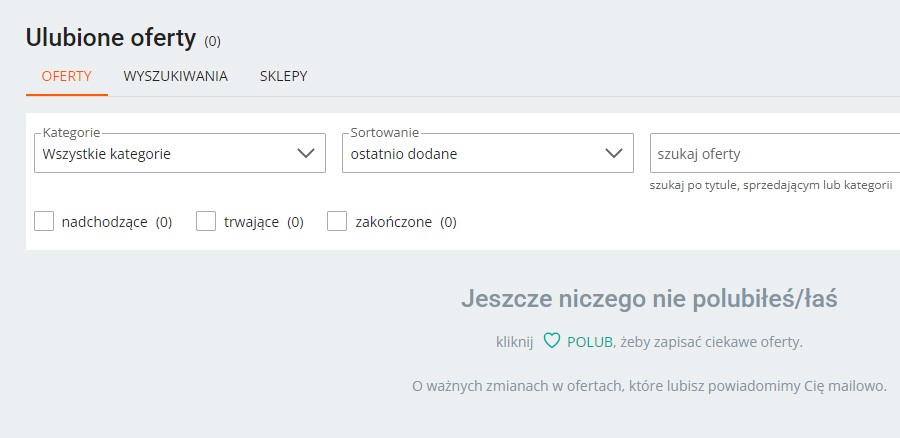The image size is (900, 438).
Task: Check the zakończone checkbox
Action: click(x=337, y=221)
